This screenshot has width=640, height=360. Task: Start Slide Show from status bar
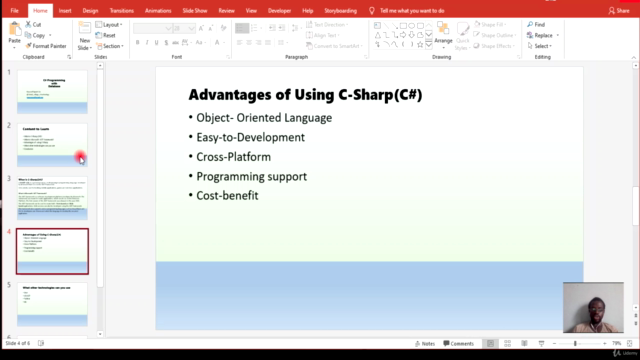(x=542, y=344)
